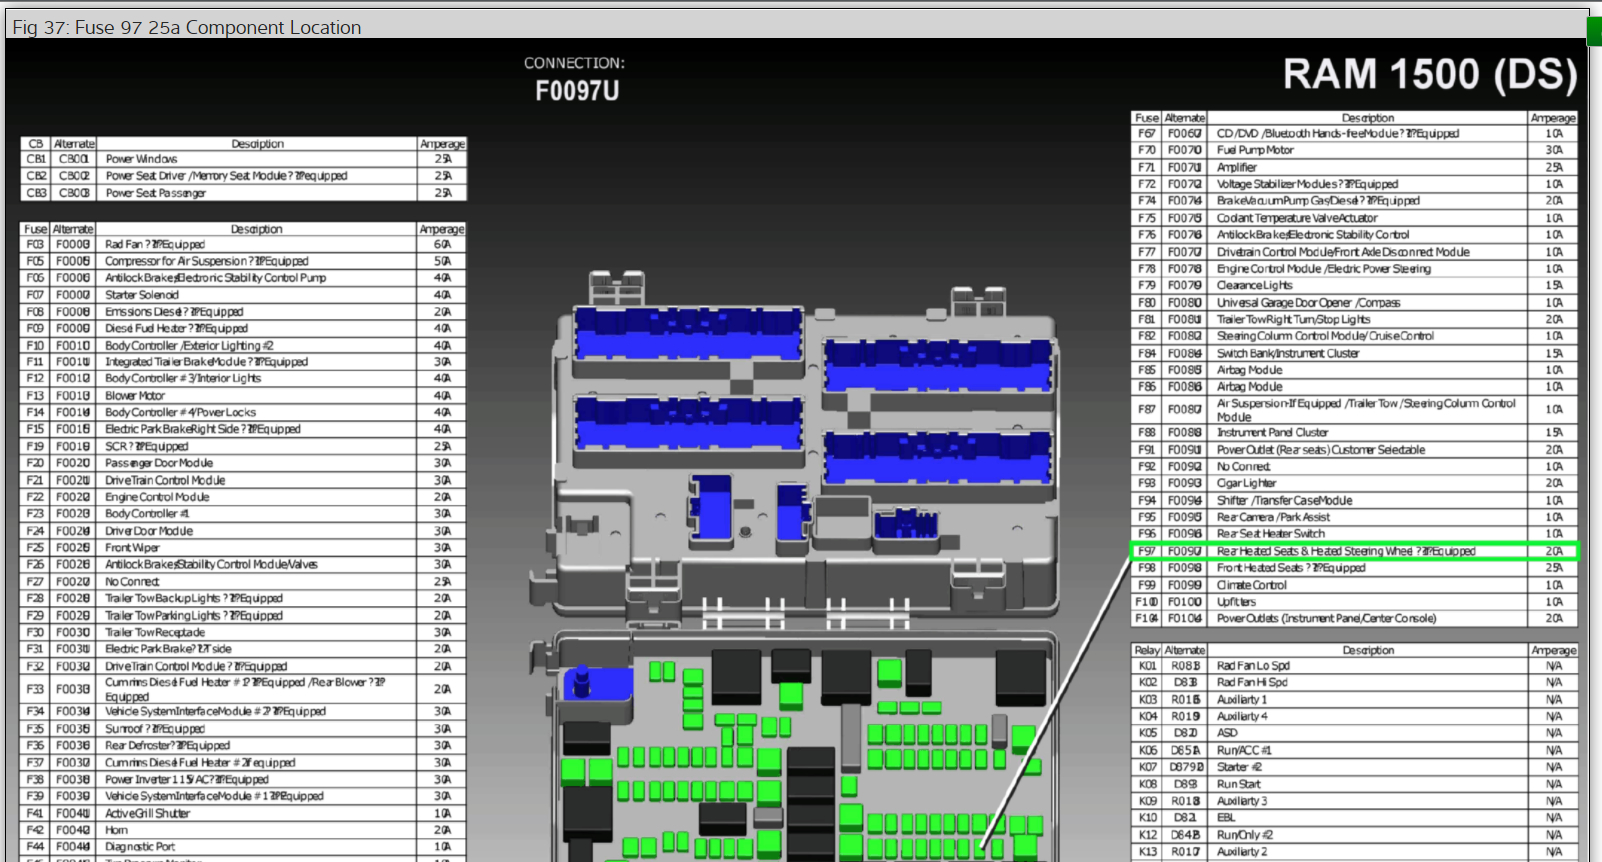Click the "60A" amperage value for fuse F03
This screenshot has height=862, width=1602.
(442, 244)
